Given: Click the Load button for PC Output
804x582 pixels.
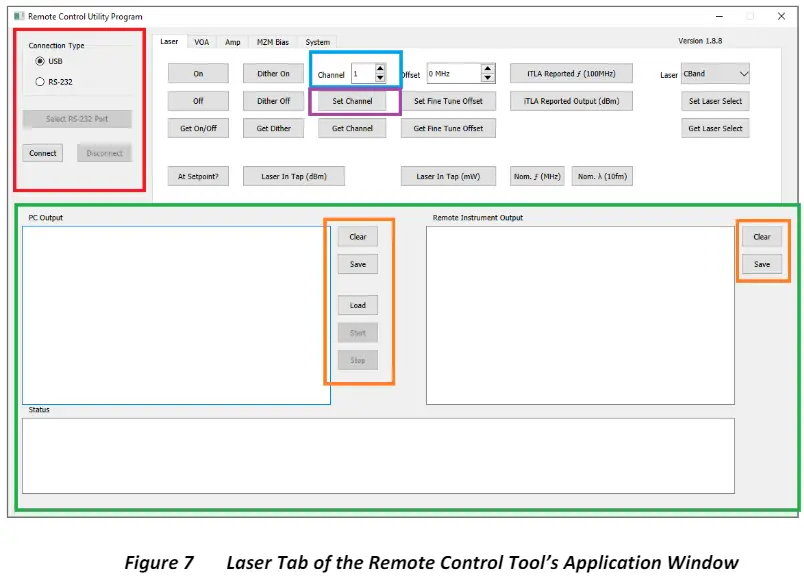Looking at the screenshot, I should [358, 305].
